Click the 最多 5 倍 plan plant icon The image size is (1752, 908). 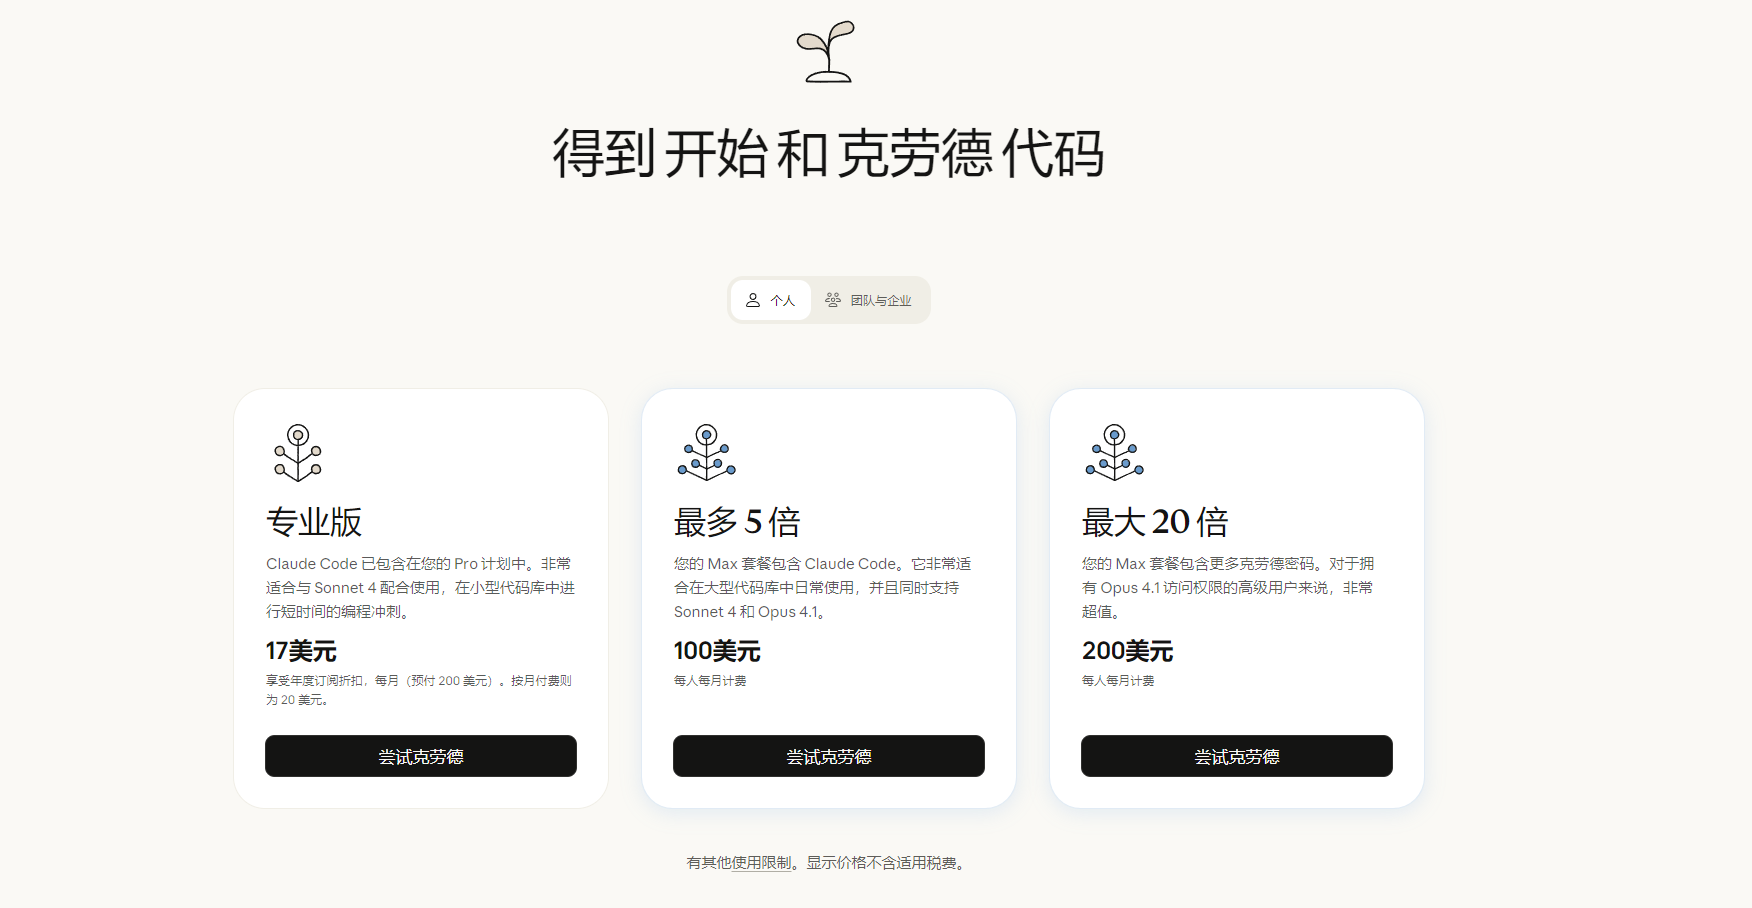[x=707, y=453]
